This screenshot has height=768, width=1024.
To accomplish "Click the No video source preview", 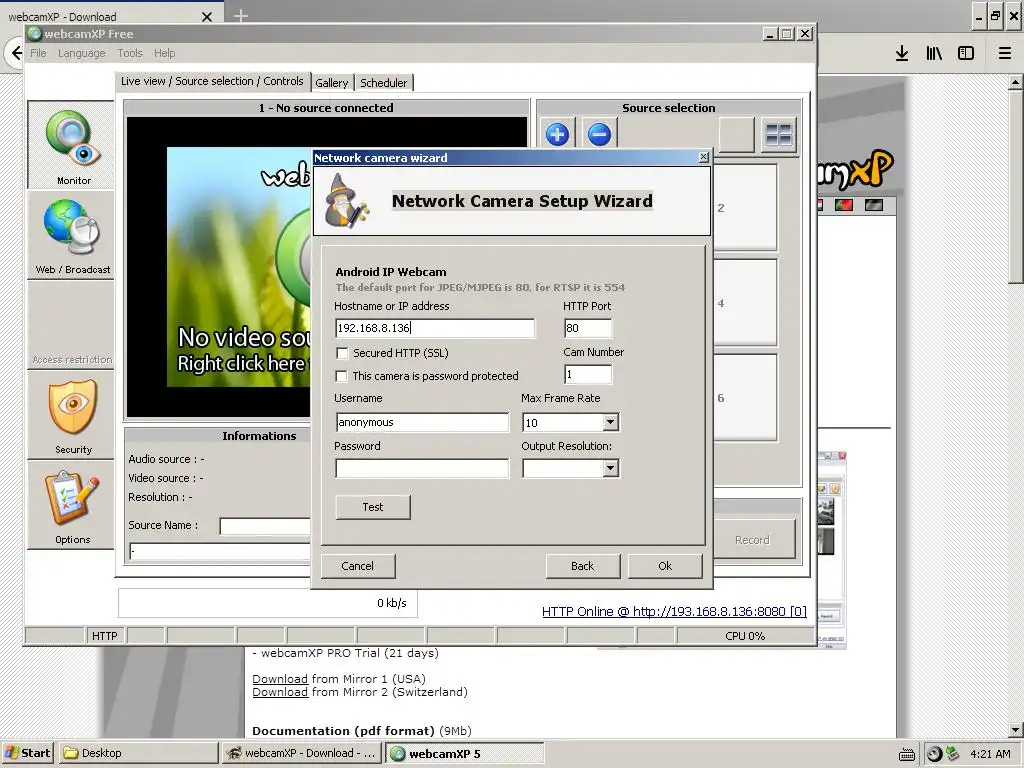I will (x=239, y=266).
